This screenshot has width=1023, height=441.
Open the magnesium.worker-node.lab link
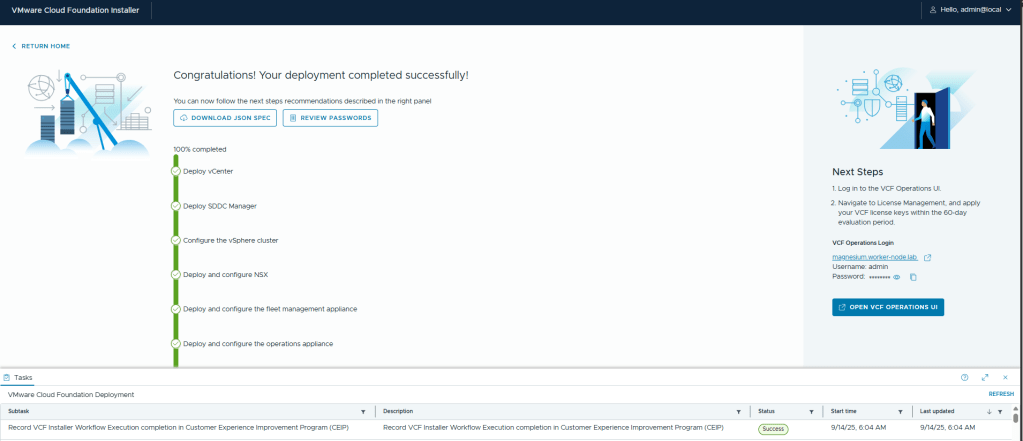pos(875,257)
